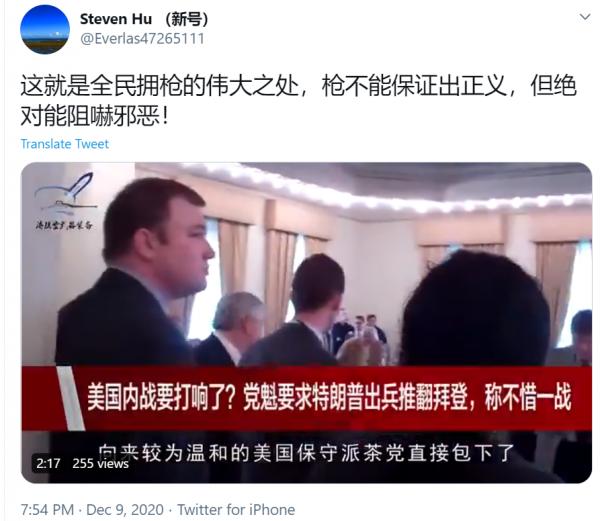Viewport: 600px width, 521px height.
Task: Click the display name Steven Hu (新号)
Action: click(144, 19)
